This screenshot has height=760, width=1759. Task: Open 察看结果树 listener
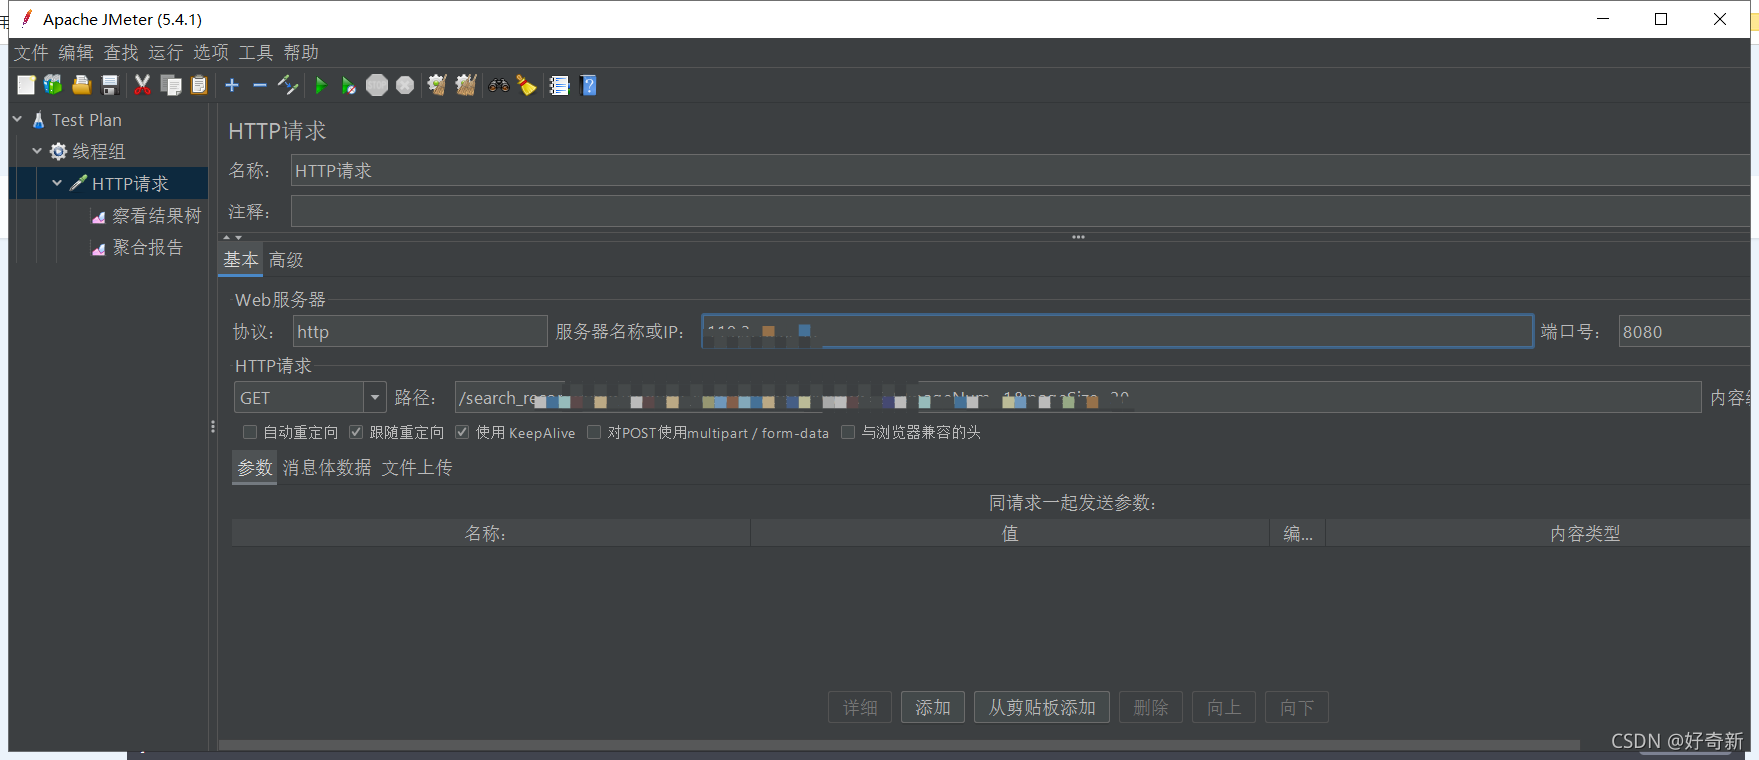pyautogui.click(x=156, y=216)
